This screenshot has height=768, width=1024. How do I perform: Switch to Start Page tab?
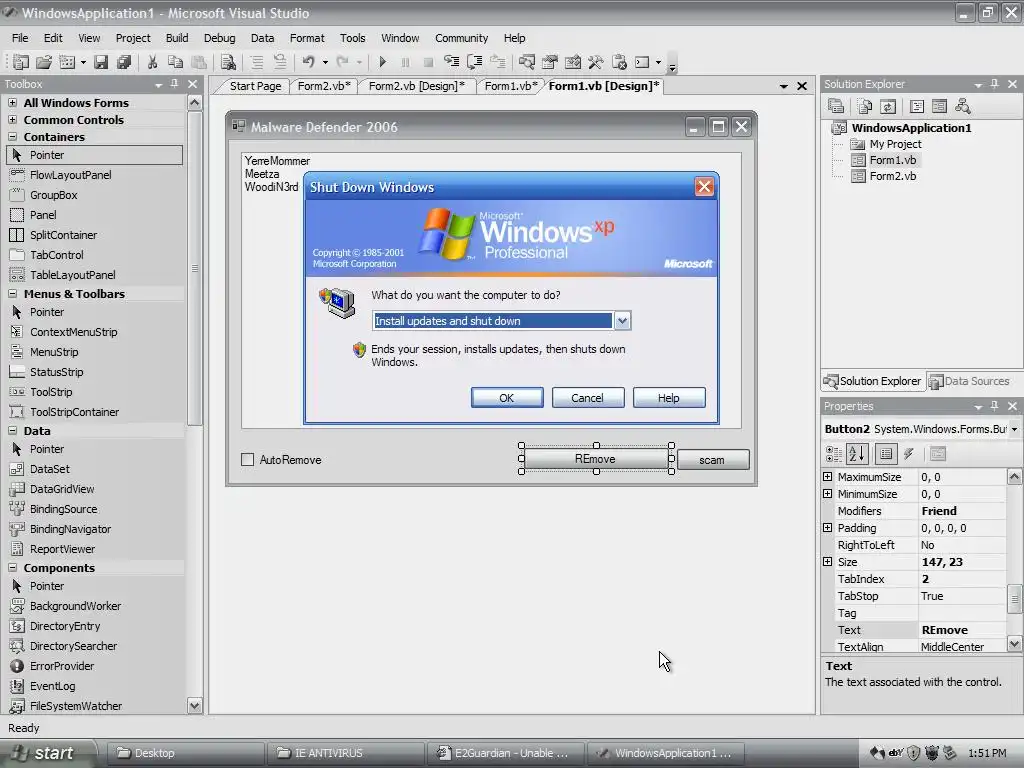point(255,86)
